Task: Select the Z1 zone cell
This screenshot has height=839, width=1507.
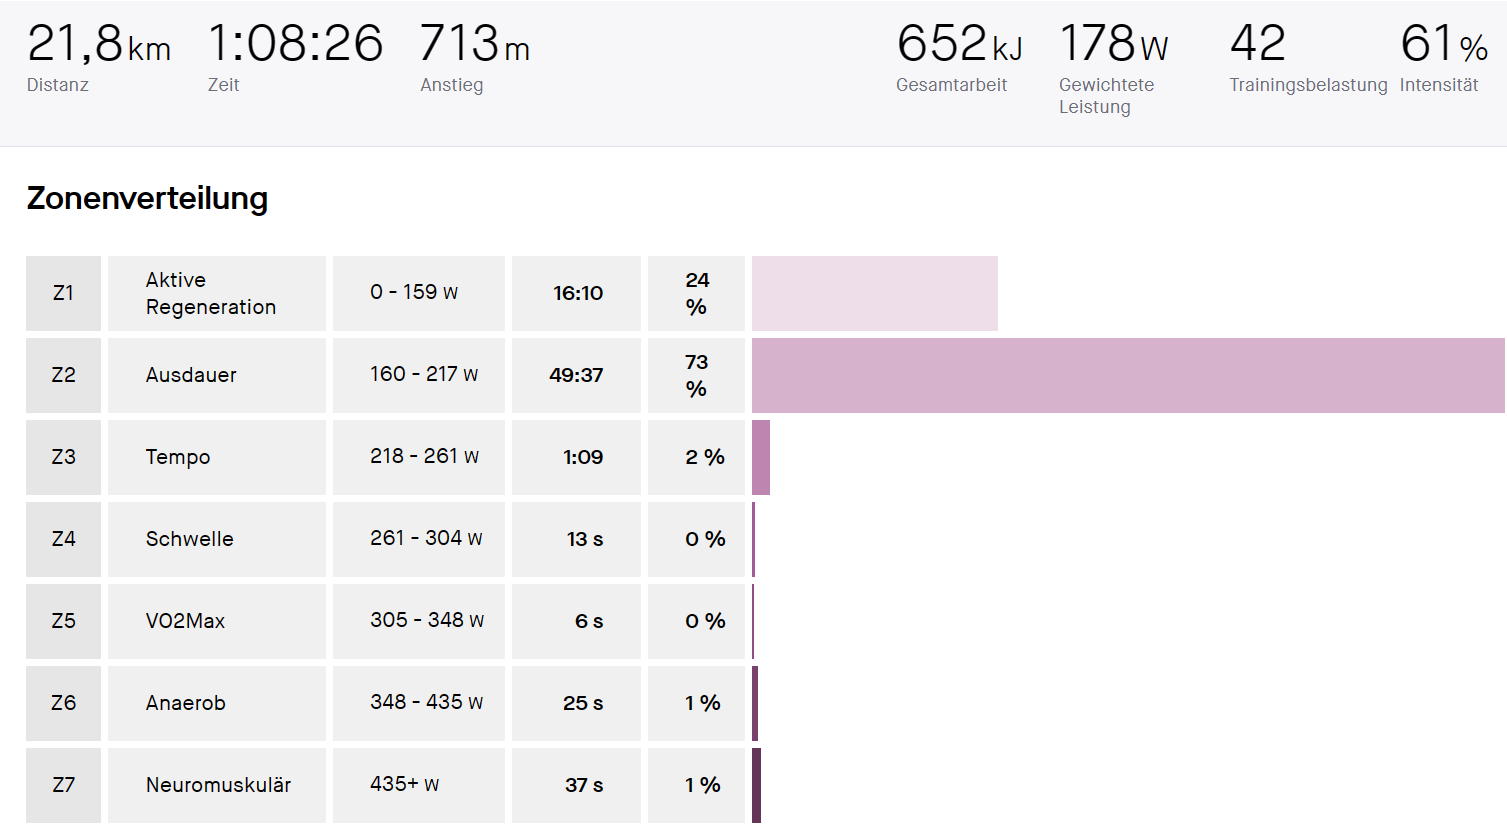Action: pos(63,293)
